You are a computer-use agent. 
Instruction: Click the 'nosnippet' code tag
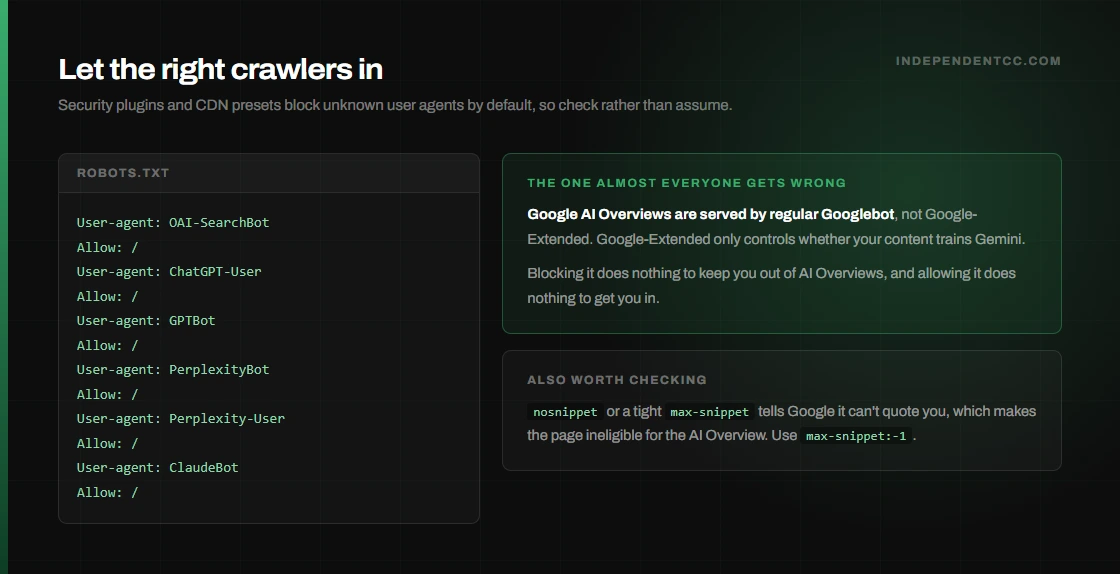[565, 412]
